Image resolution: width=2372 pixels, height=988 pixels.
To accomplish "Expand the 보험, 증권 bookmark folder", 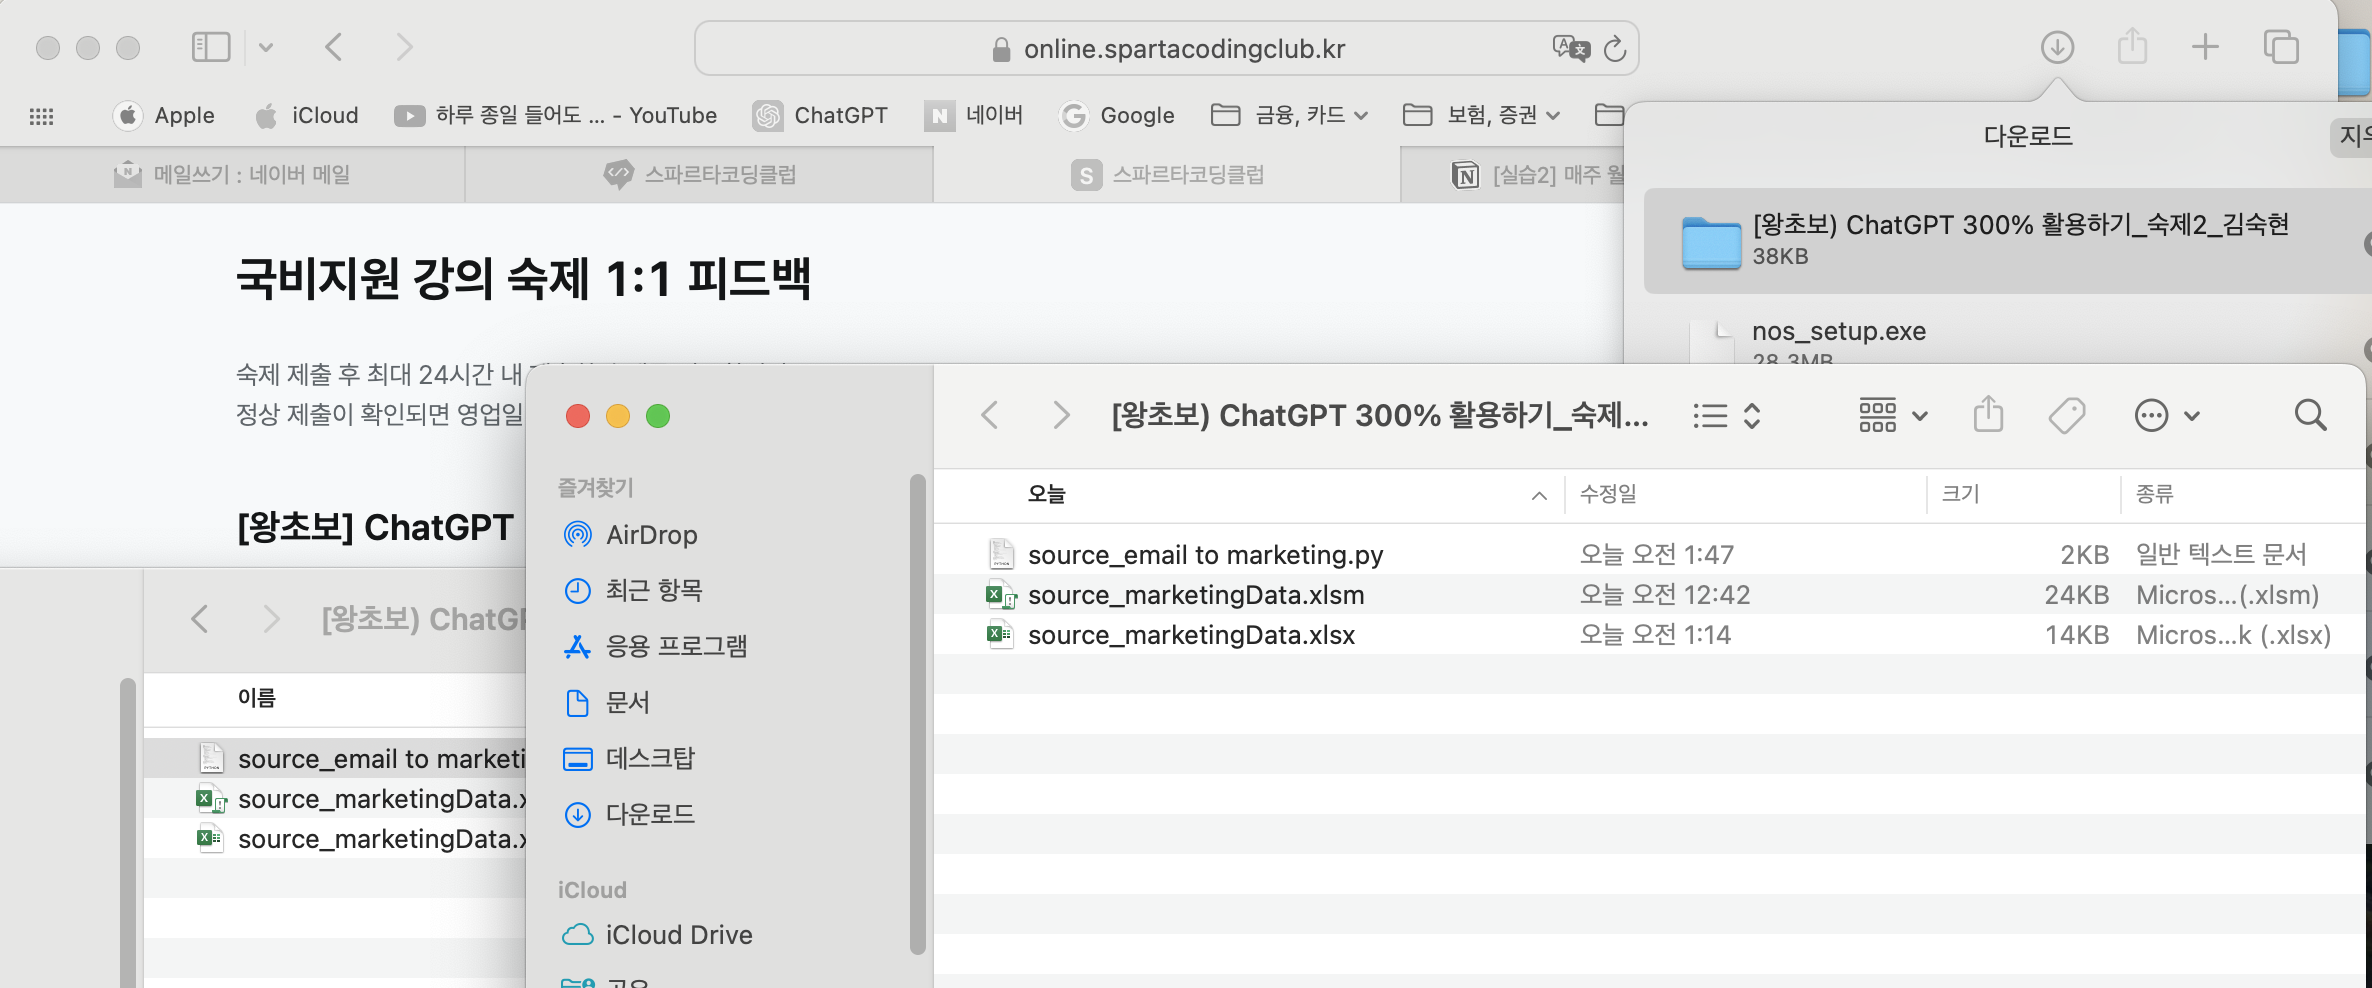I will (x=1481, y=116).
